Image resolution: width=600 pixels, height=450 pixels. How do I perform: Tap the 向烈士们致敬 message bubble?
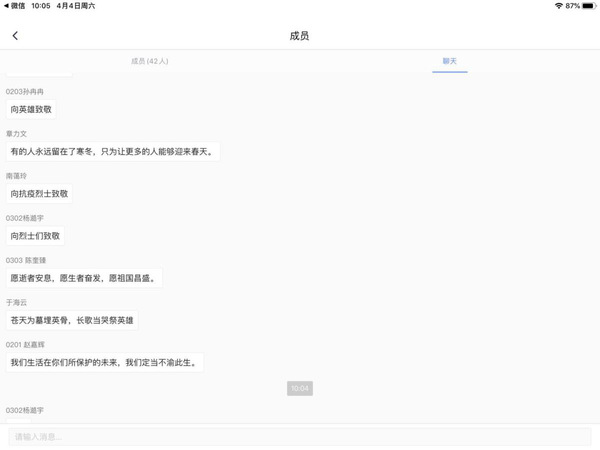(x=35, y=236)
